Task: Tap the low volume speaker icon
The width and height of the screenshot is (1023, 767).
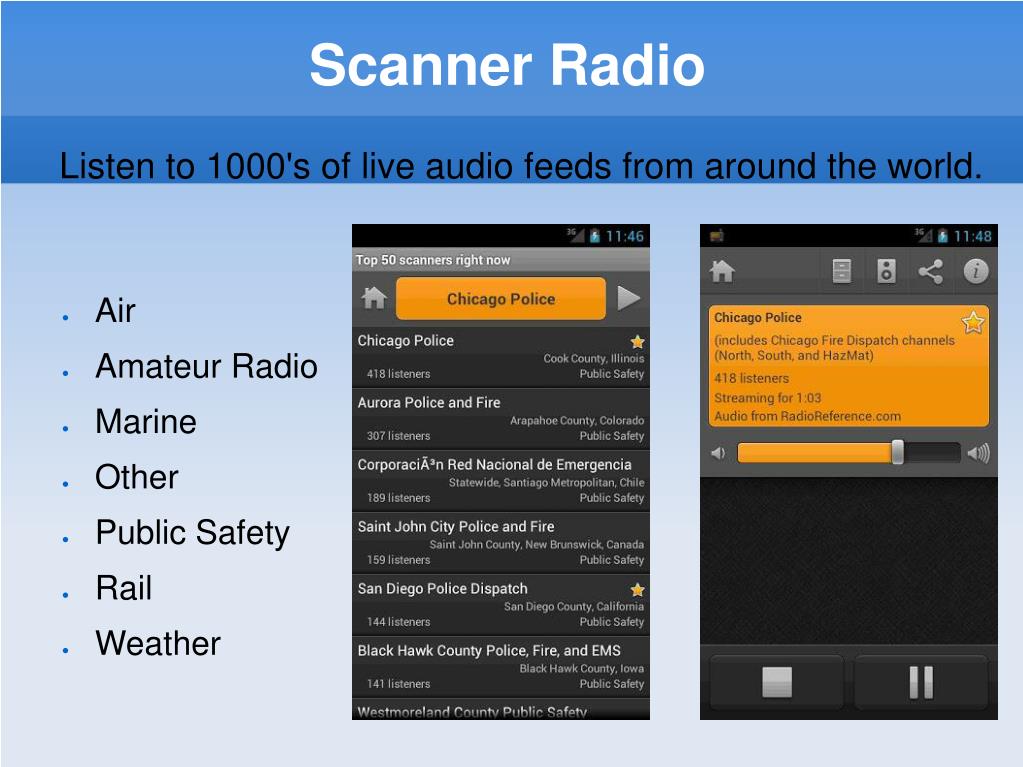Action: pos(718,453)
